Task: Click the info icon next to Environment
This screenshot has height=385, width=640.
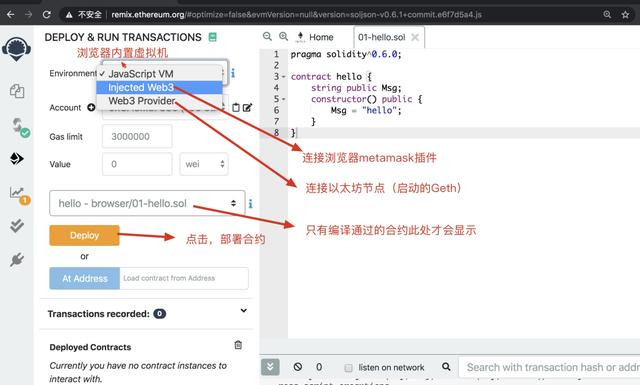Action: click(x=233, y=73)
